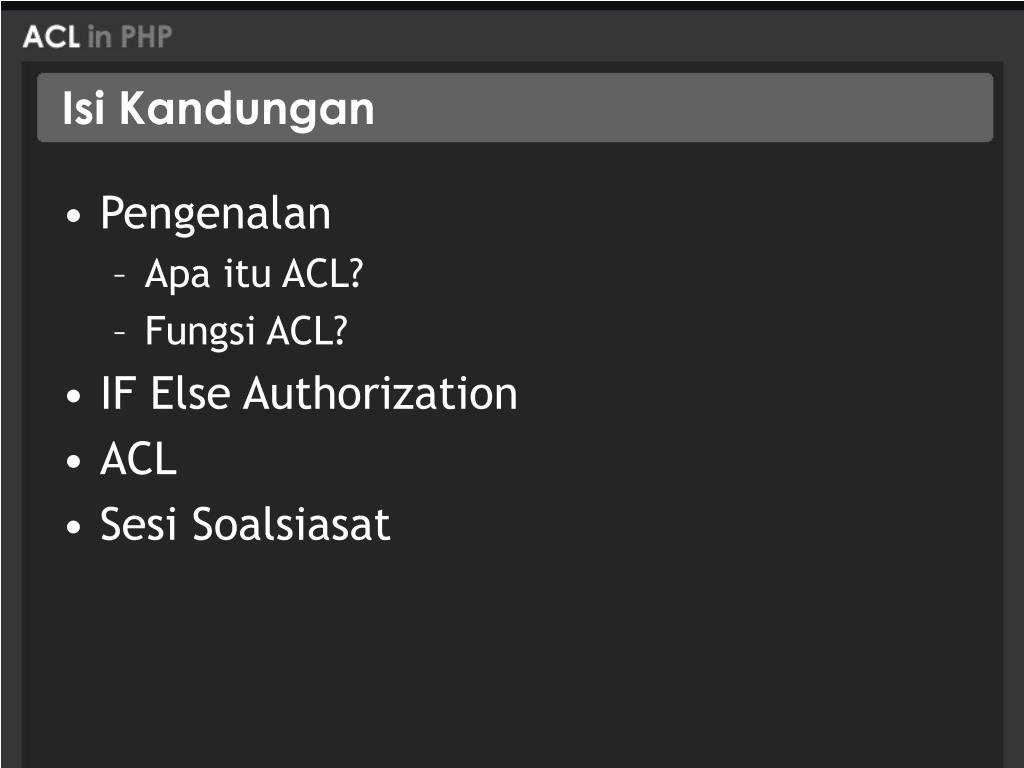1024x768 pixels.
Task: Click the word "Soalsiasat" in last bullet
Action: (291, 524)
